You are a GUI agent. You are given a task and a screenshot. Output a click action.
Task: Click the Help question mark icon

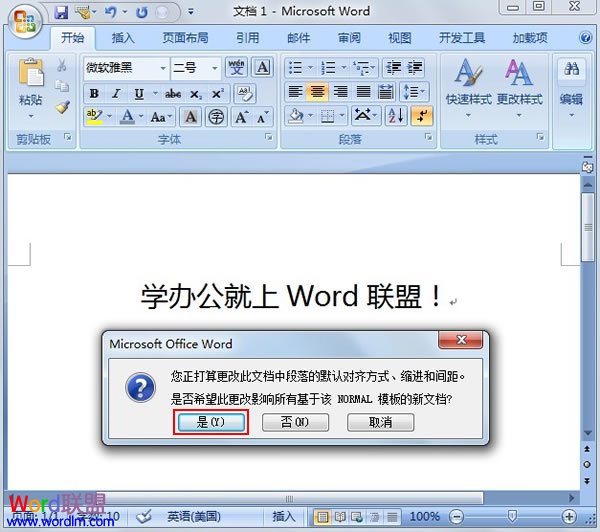click(x=585, y=38)
